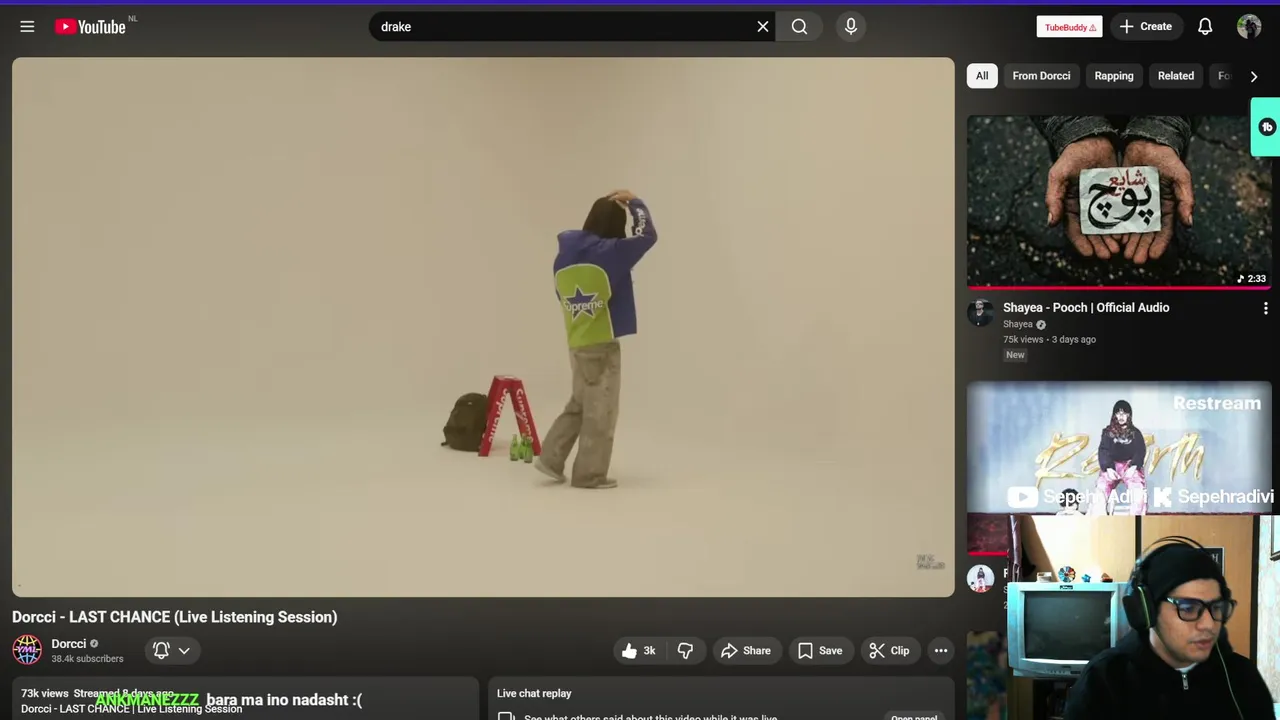Image resolution: width=1280 pixels, height=720 pixels.
Task: Open the Shayea channel name link
Action: click(x=1018, y=324)
